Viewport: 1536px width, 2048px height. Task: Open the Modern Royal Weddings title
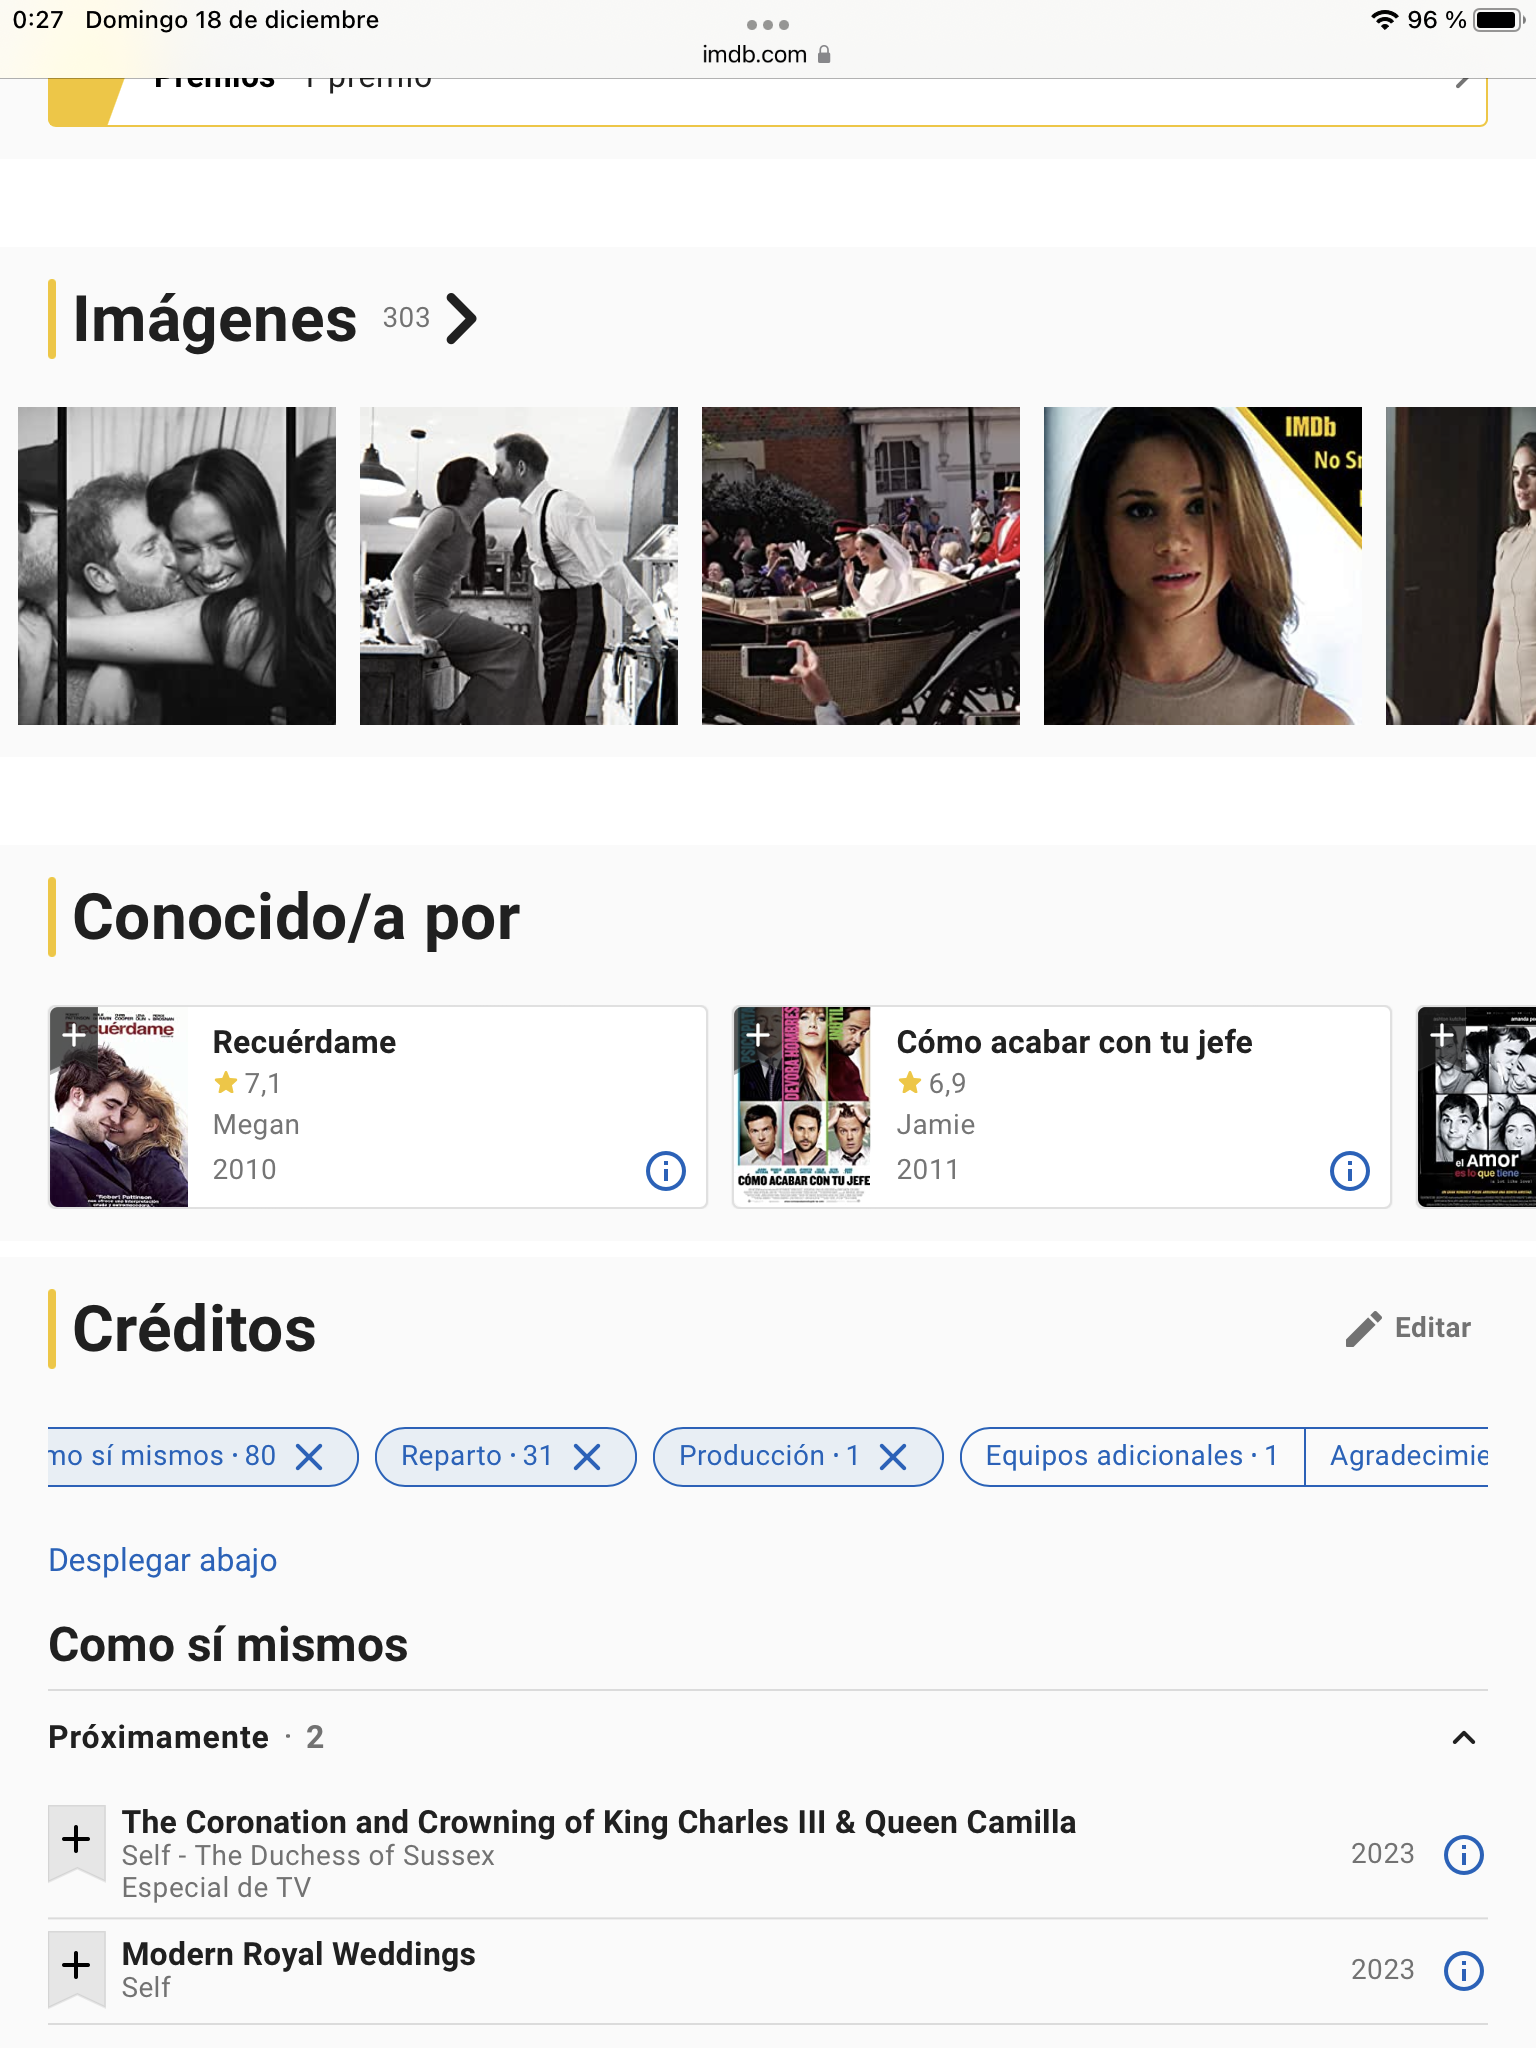point(299,1954)
